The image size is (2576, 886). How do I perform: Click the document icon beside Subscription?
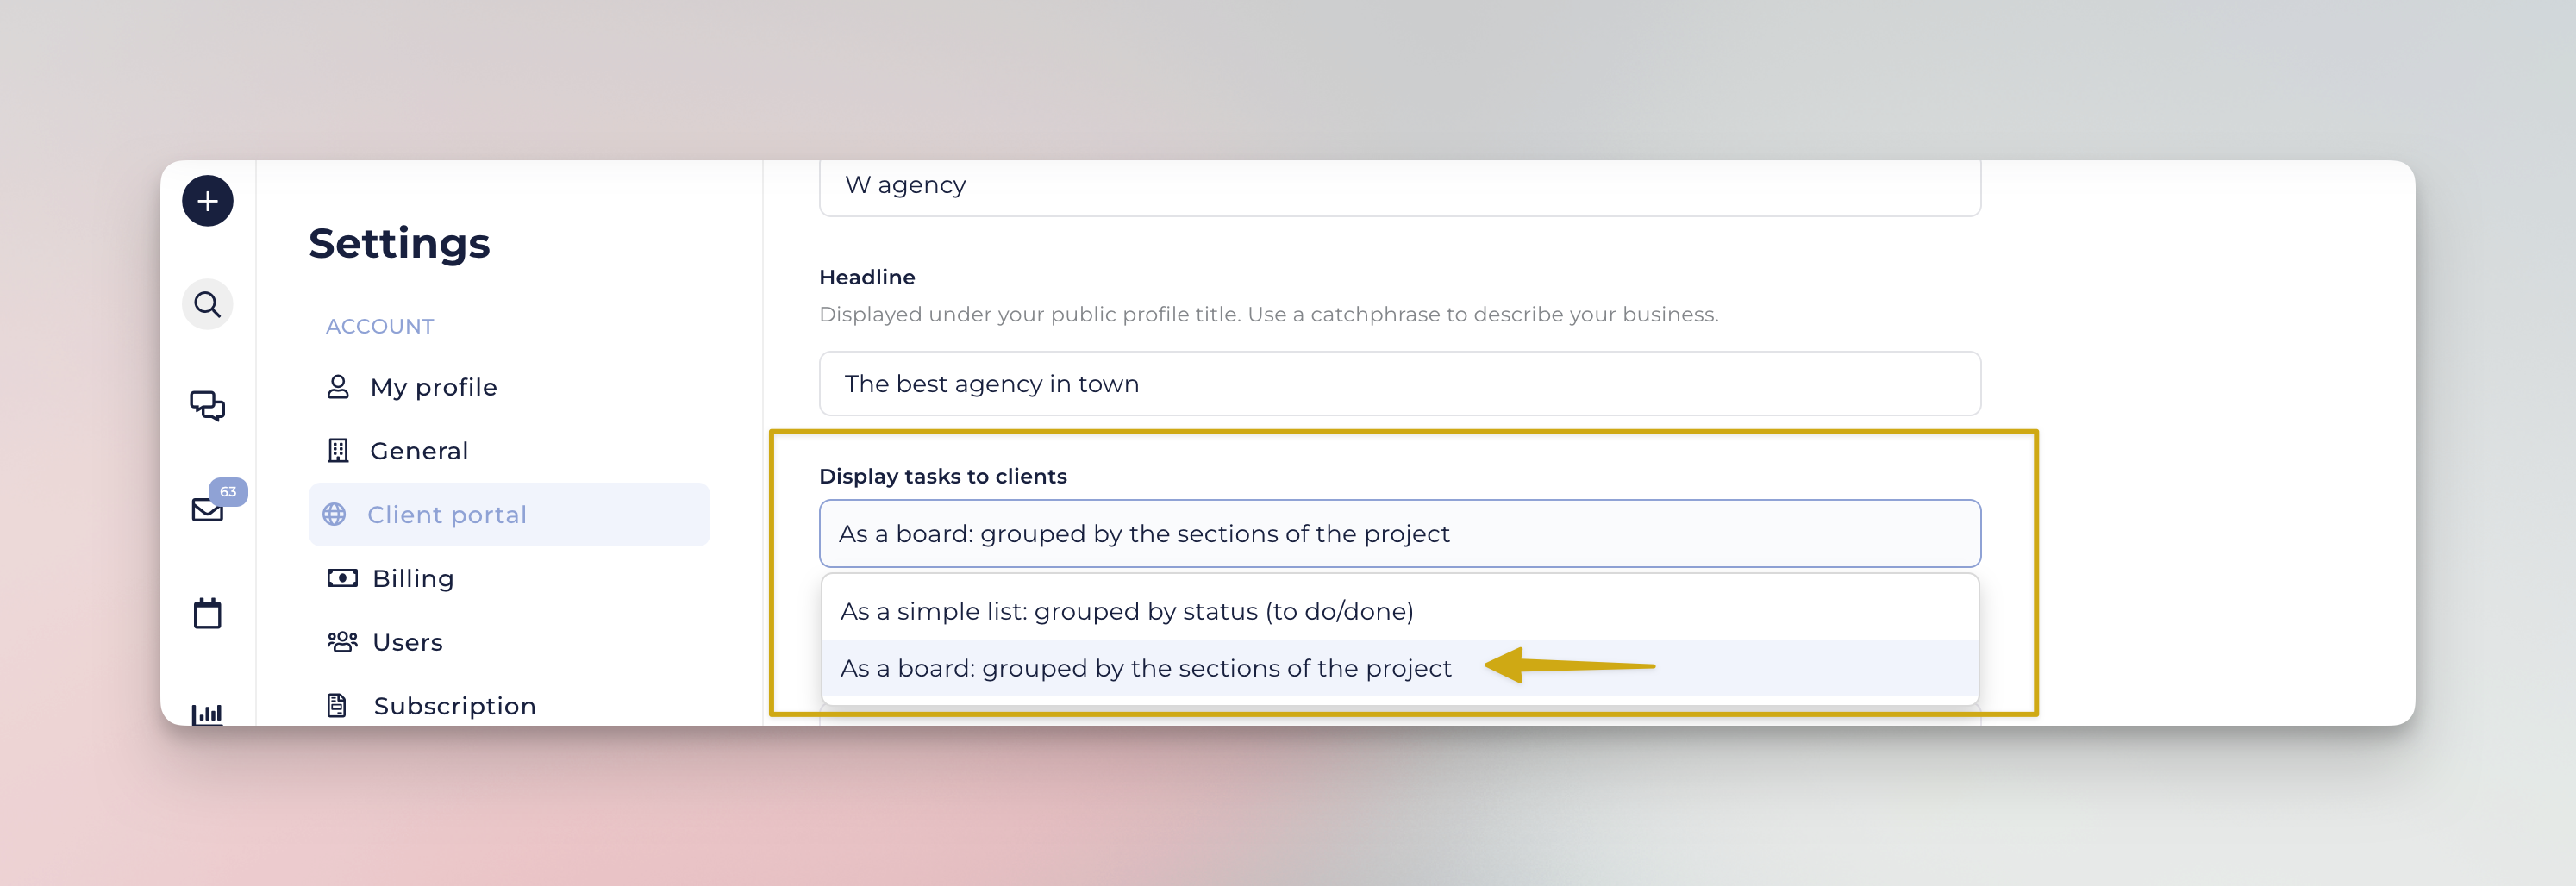[337, 705]
